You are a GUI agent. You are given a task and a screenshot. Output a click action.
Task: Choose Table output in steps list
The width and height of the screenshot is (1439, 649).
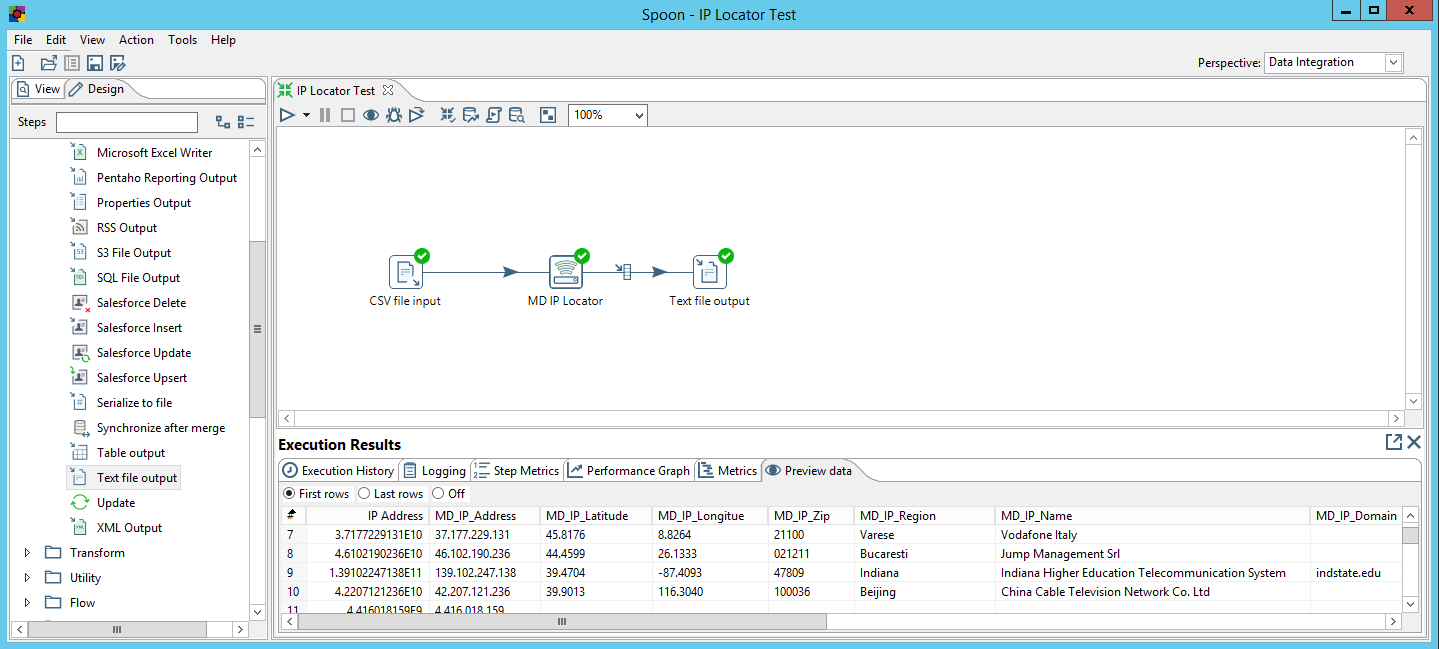(131, 453)
